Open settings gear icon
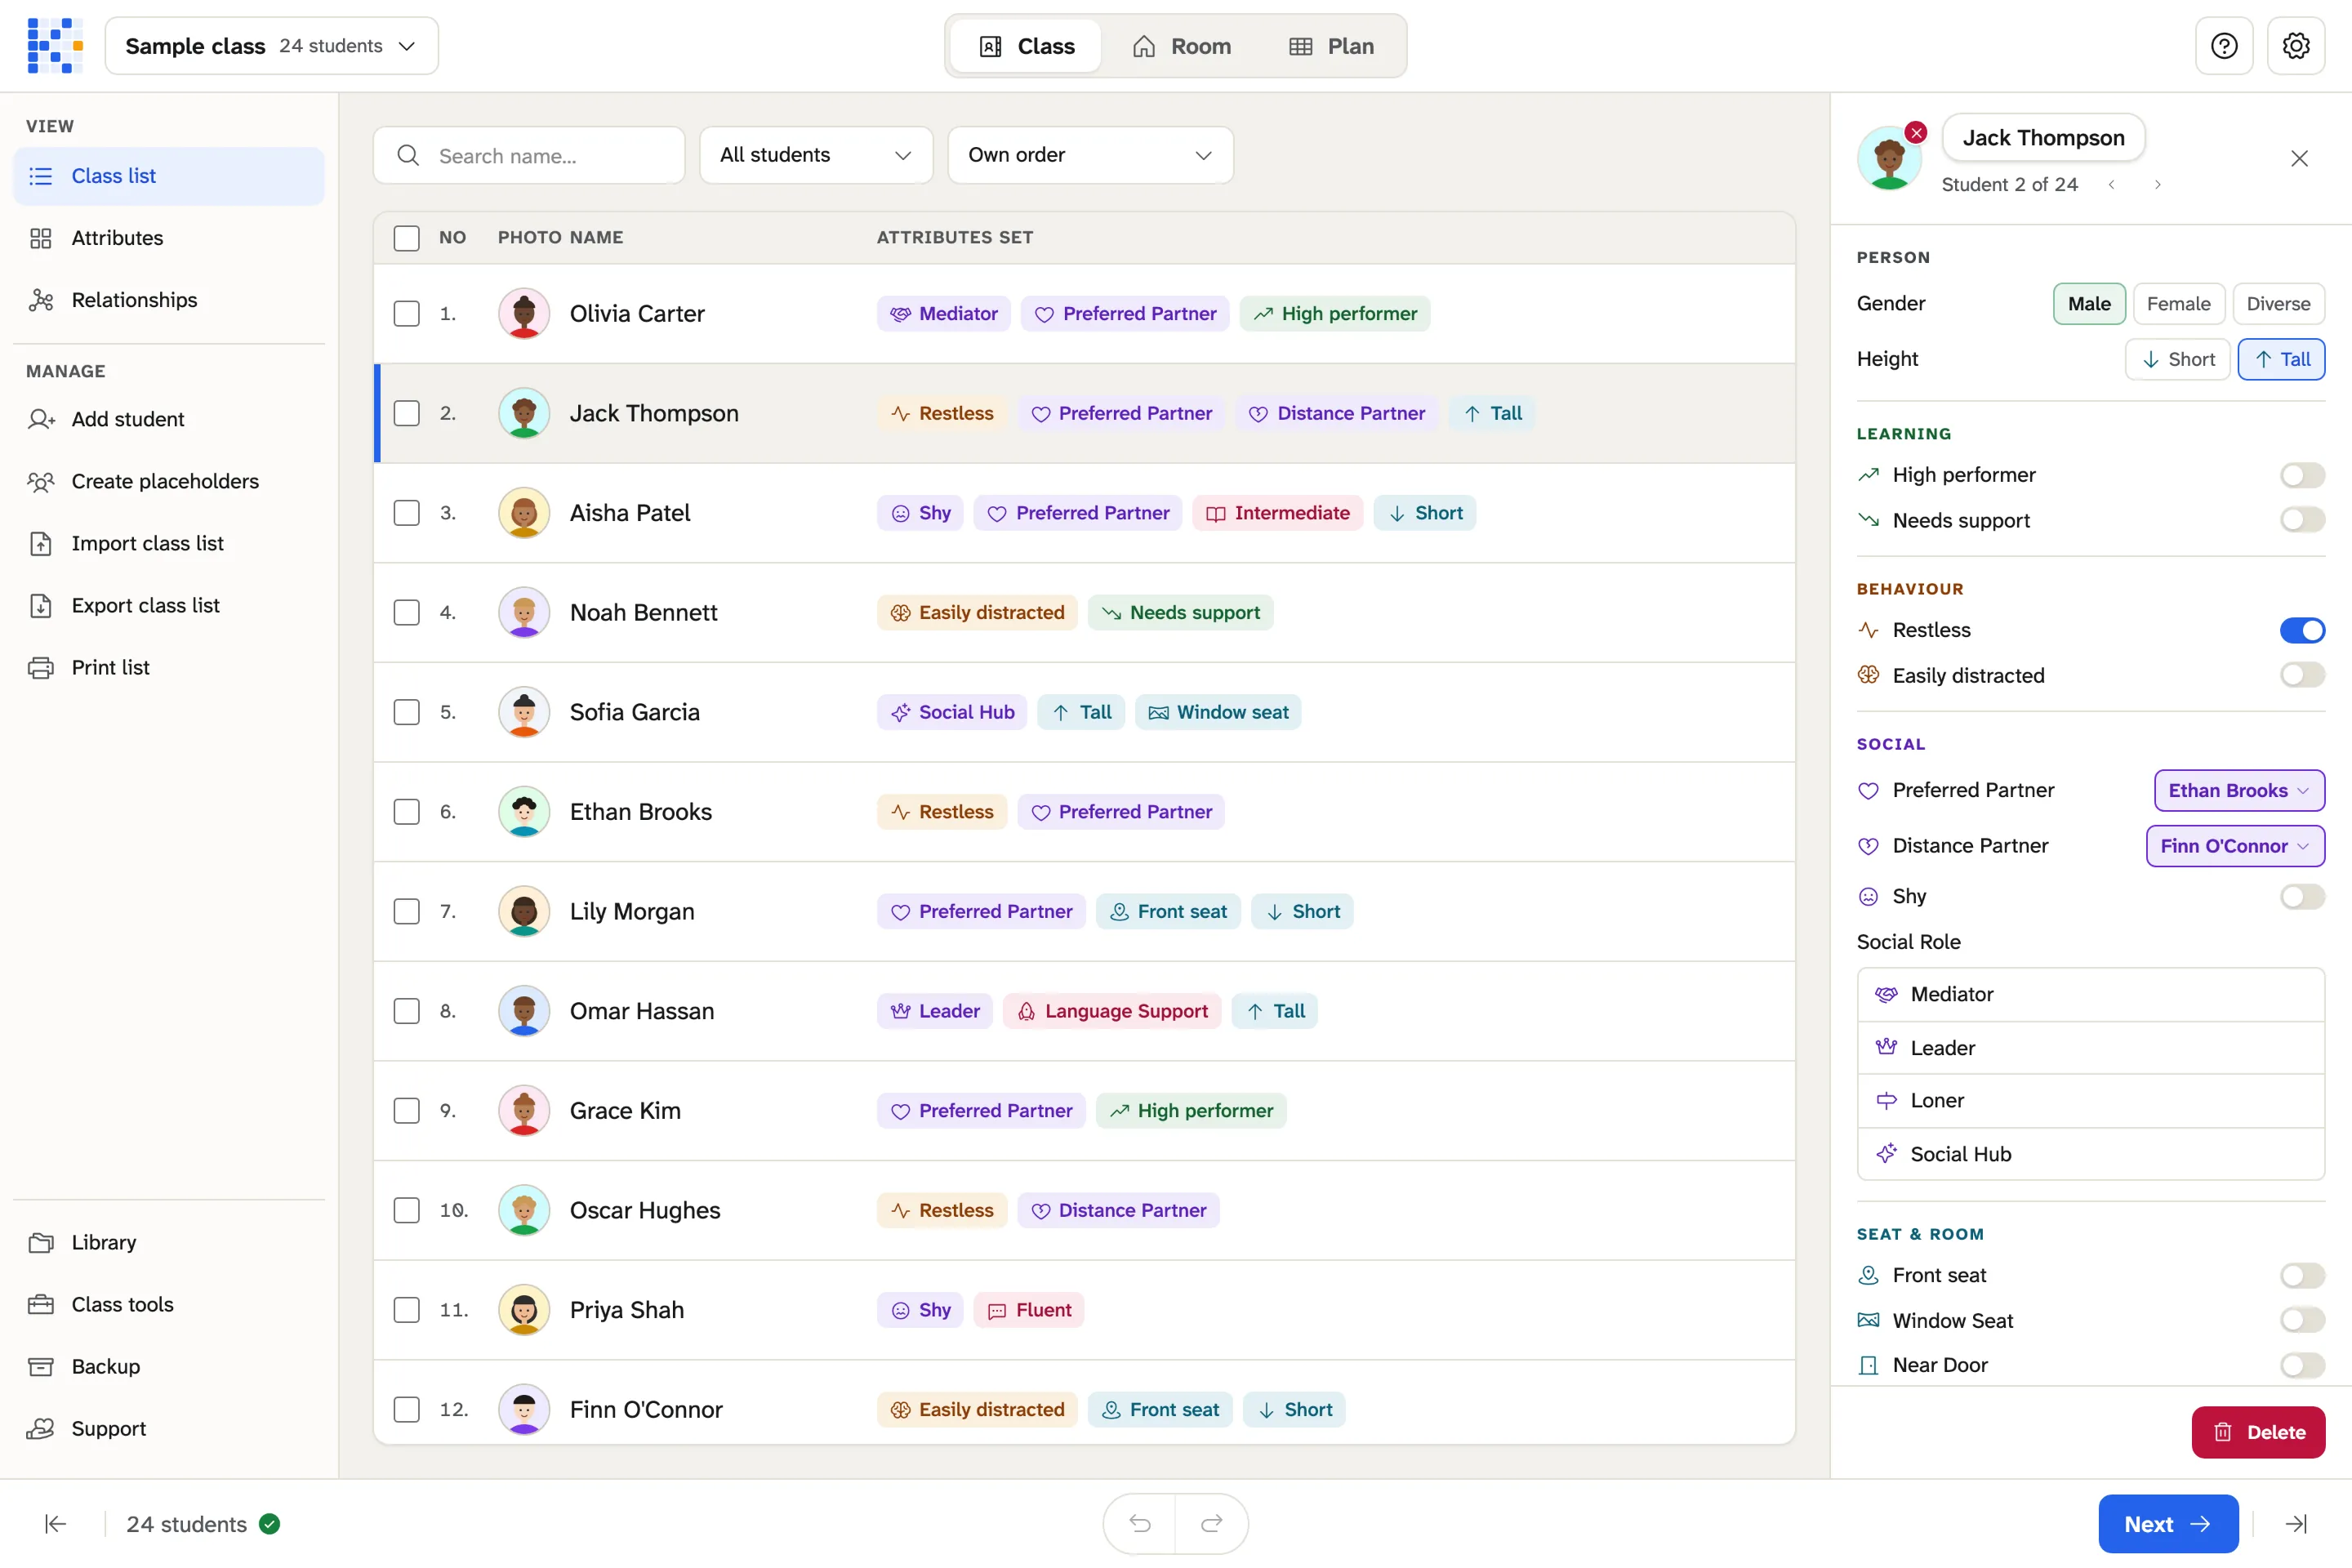The height and width of the screenshot is (1568, 2352). [x=2295, y=46]
